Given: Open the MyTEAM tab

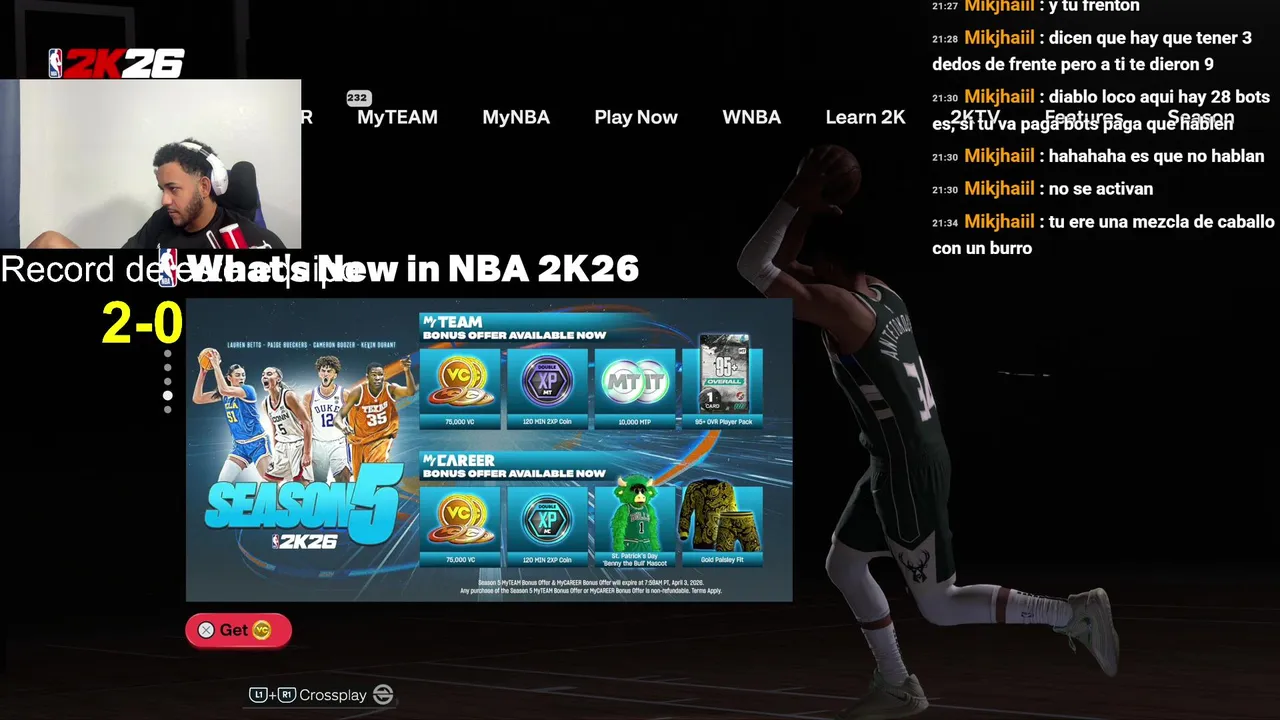Looking at the screenshot, I should pos(397,117).
